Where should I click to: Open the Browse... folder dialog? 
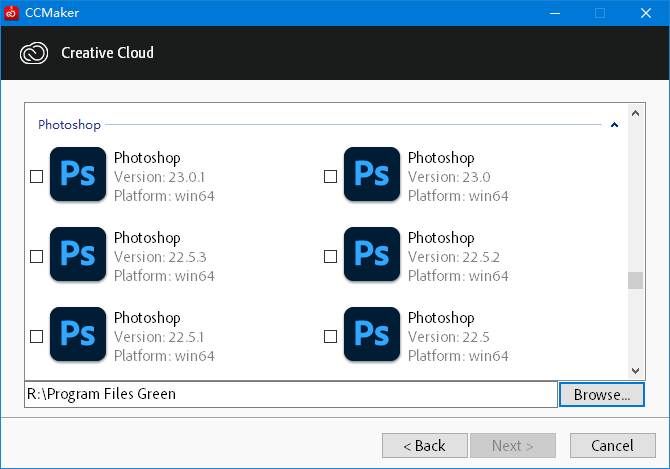tap(602, 394)
